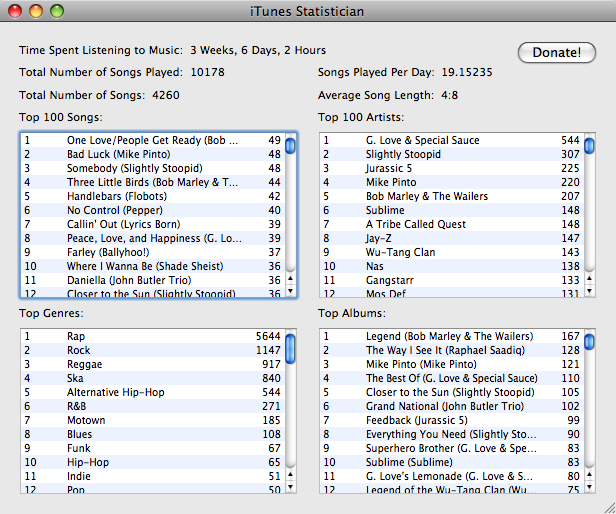Select song Bad Luck (Mike Pinto)
This screenshot has height=514, width=616.
(x=153, y=154)
